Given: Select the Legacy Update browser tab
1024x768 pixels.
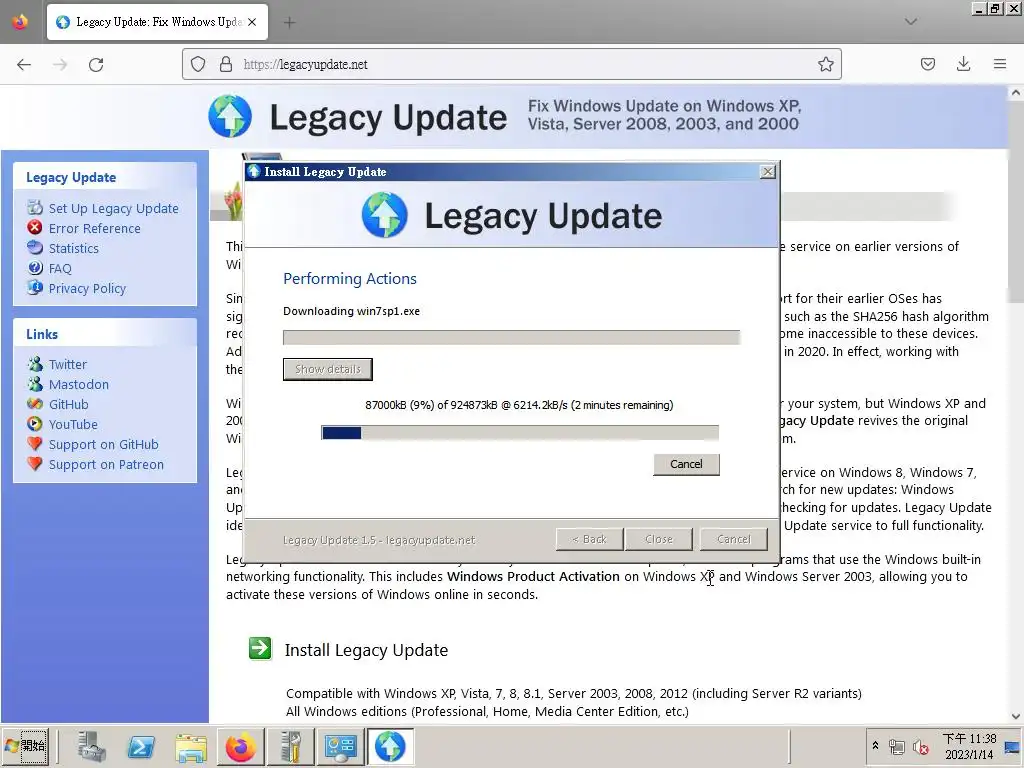Looking at the screenshot, I should pyautogui.click(x=157, y=22).
